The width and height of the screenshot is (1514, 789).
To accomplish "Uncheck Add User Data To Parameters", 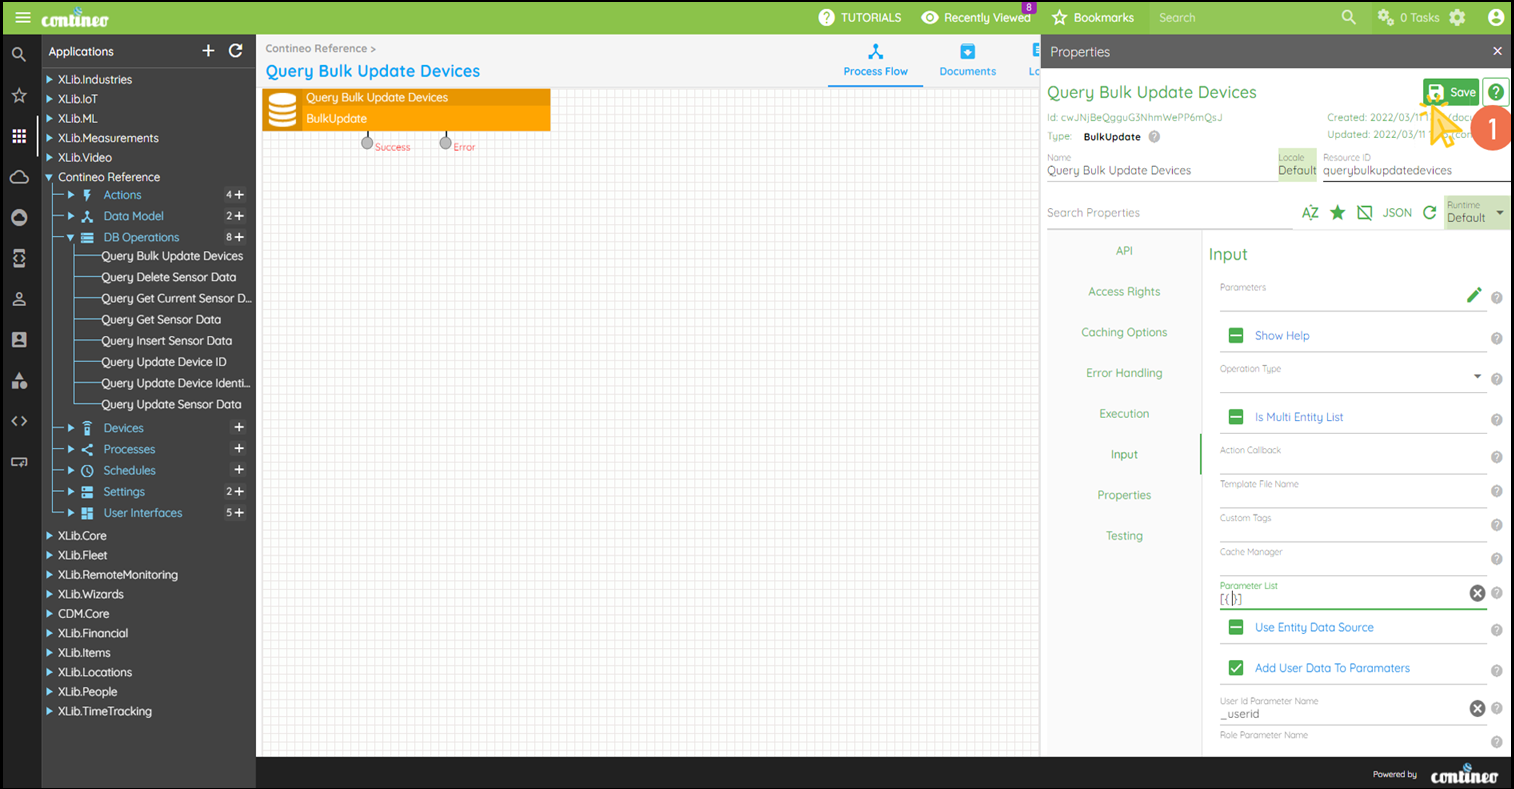I will 1236,668.
